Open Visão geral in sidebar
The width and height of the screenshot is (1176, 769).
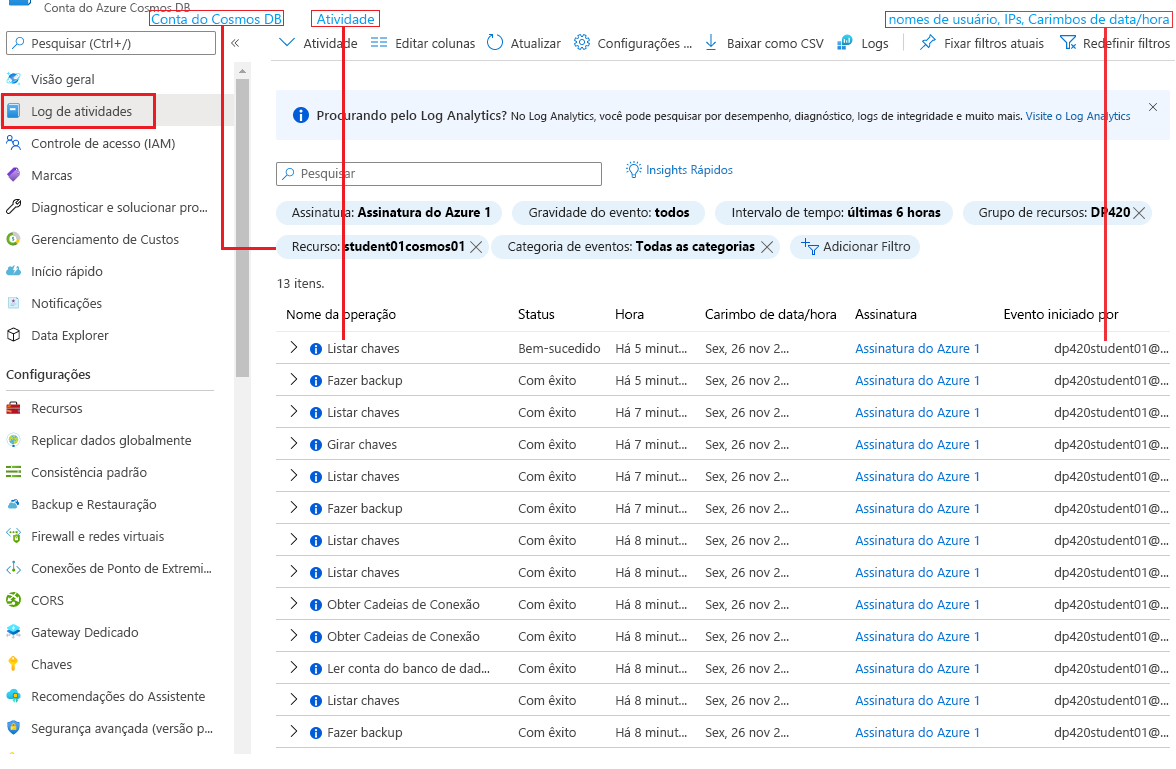point(63,79)
